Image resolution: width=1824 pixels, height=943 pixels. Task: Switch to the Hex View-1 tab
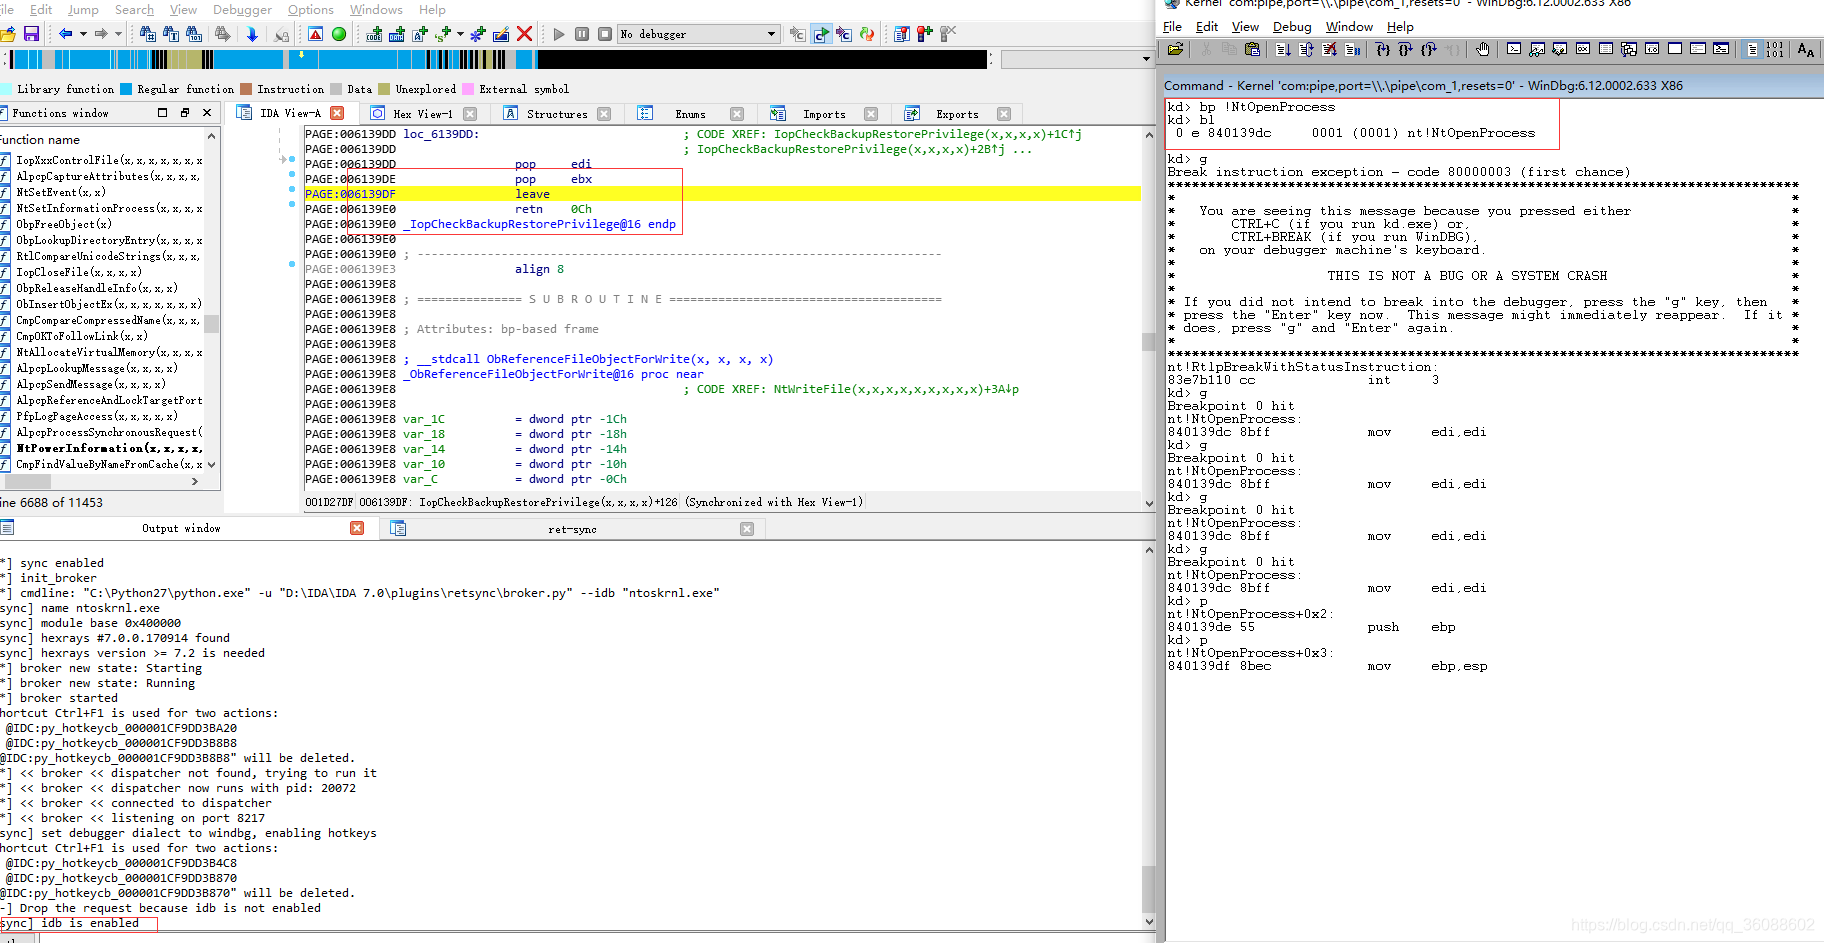click(423, 114)
